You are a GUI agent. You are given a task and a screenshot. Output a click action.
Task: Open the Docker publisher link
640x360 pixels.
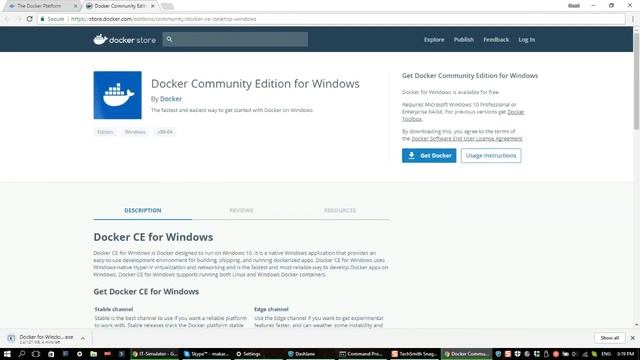[x=171, y=99]
